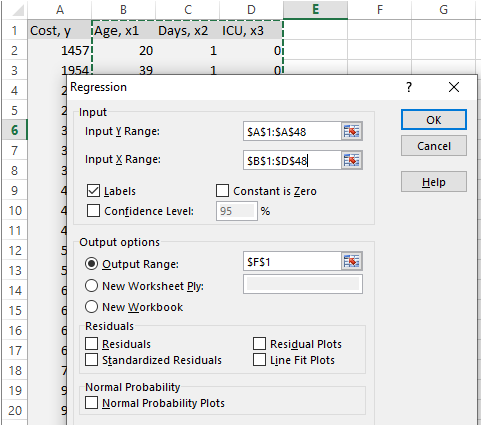The width and height of the screenshot is (482, 426).
Task: Select the Output Range radio button
Action: 91,264
